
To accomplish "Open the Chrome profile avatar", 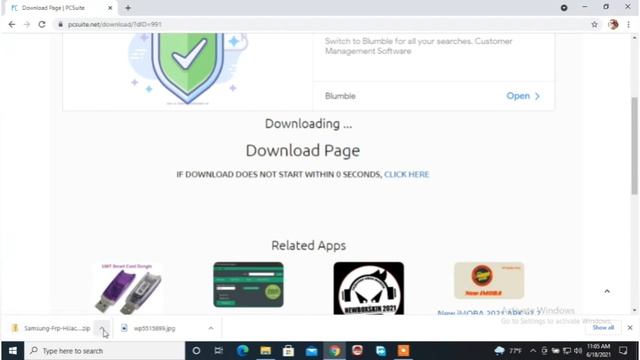I will (613, 24).
